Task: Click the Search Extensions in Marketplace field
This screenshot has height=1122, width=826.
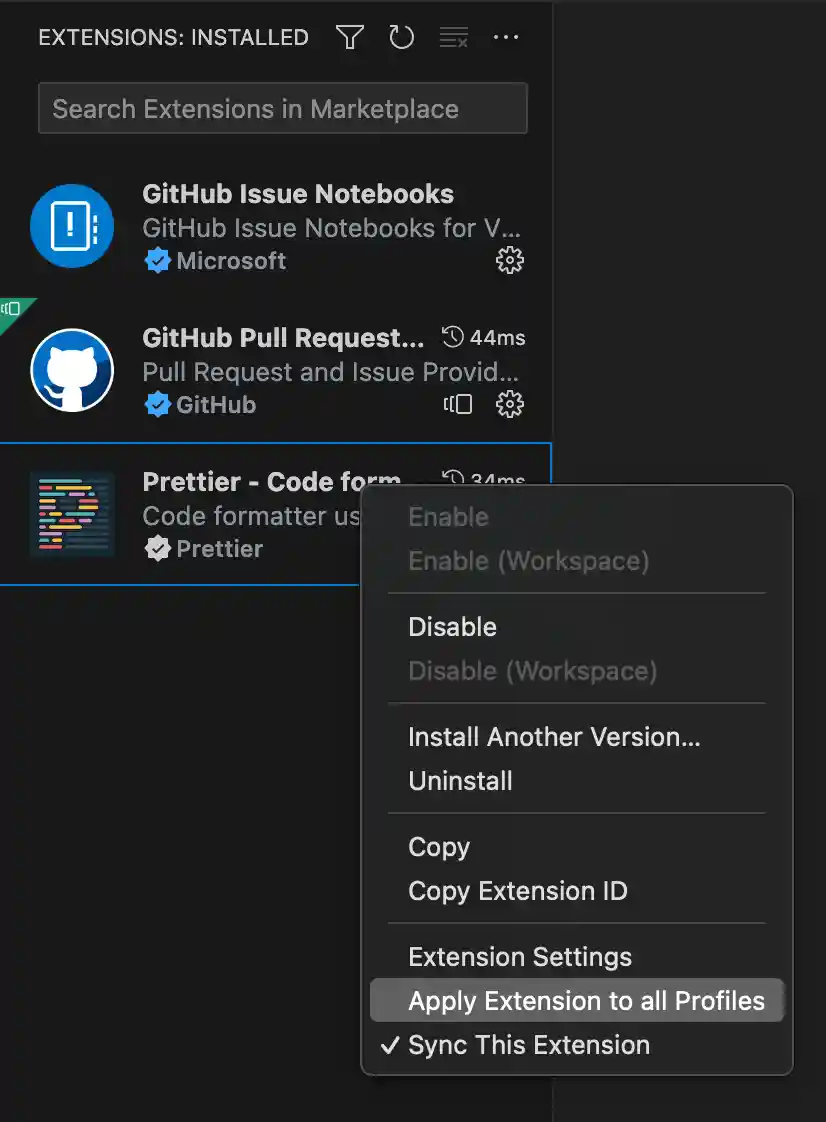Action: point(282,108)
